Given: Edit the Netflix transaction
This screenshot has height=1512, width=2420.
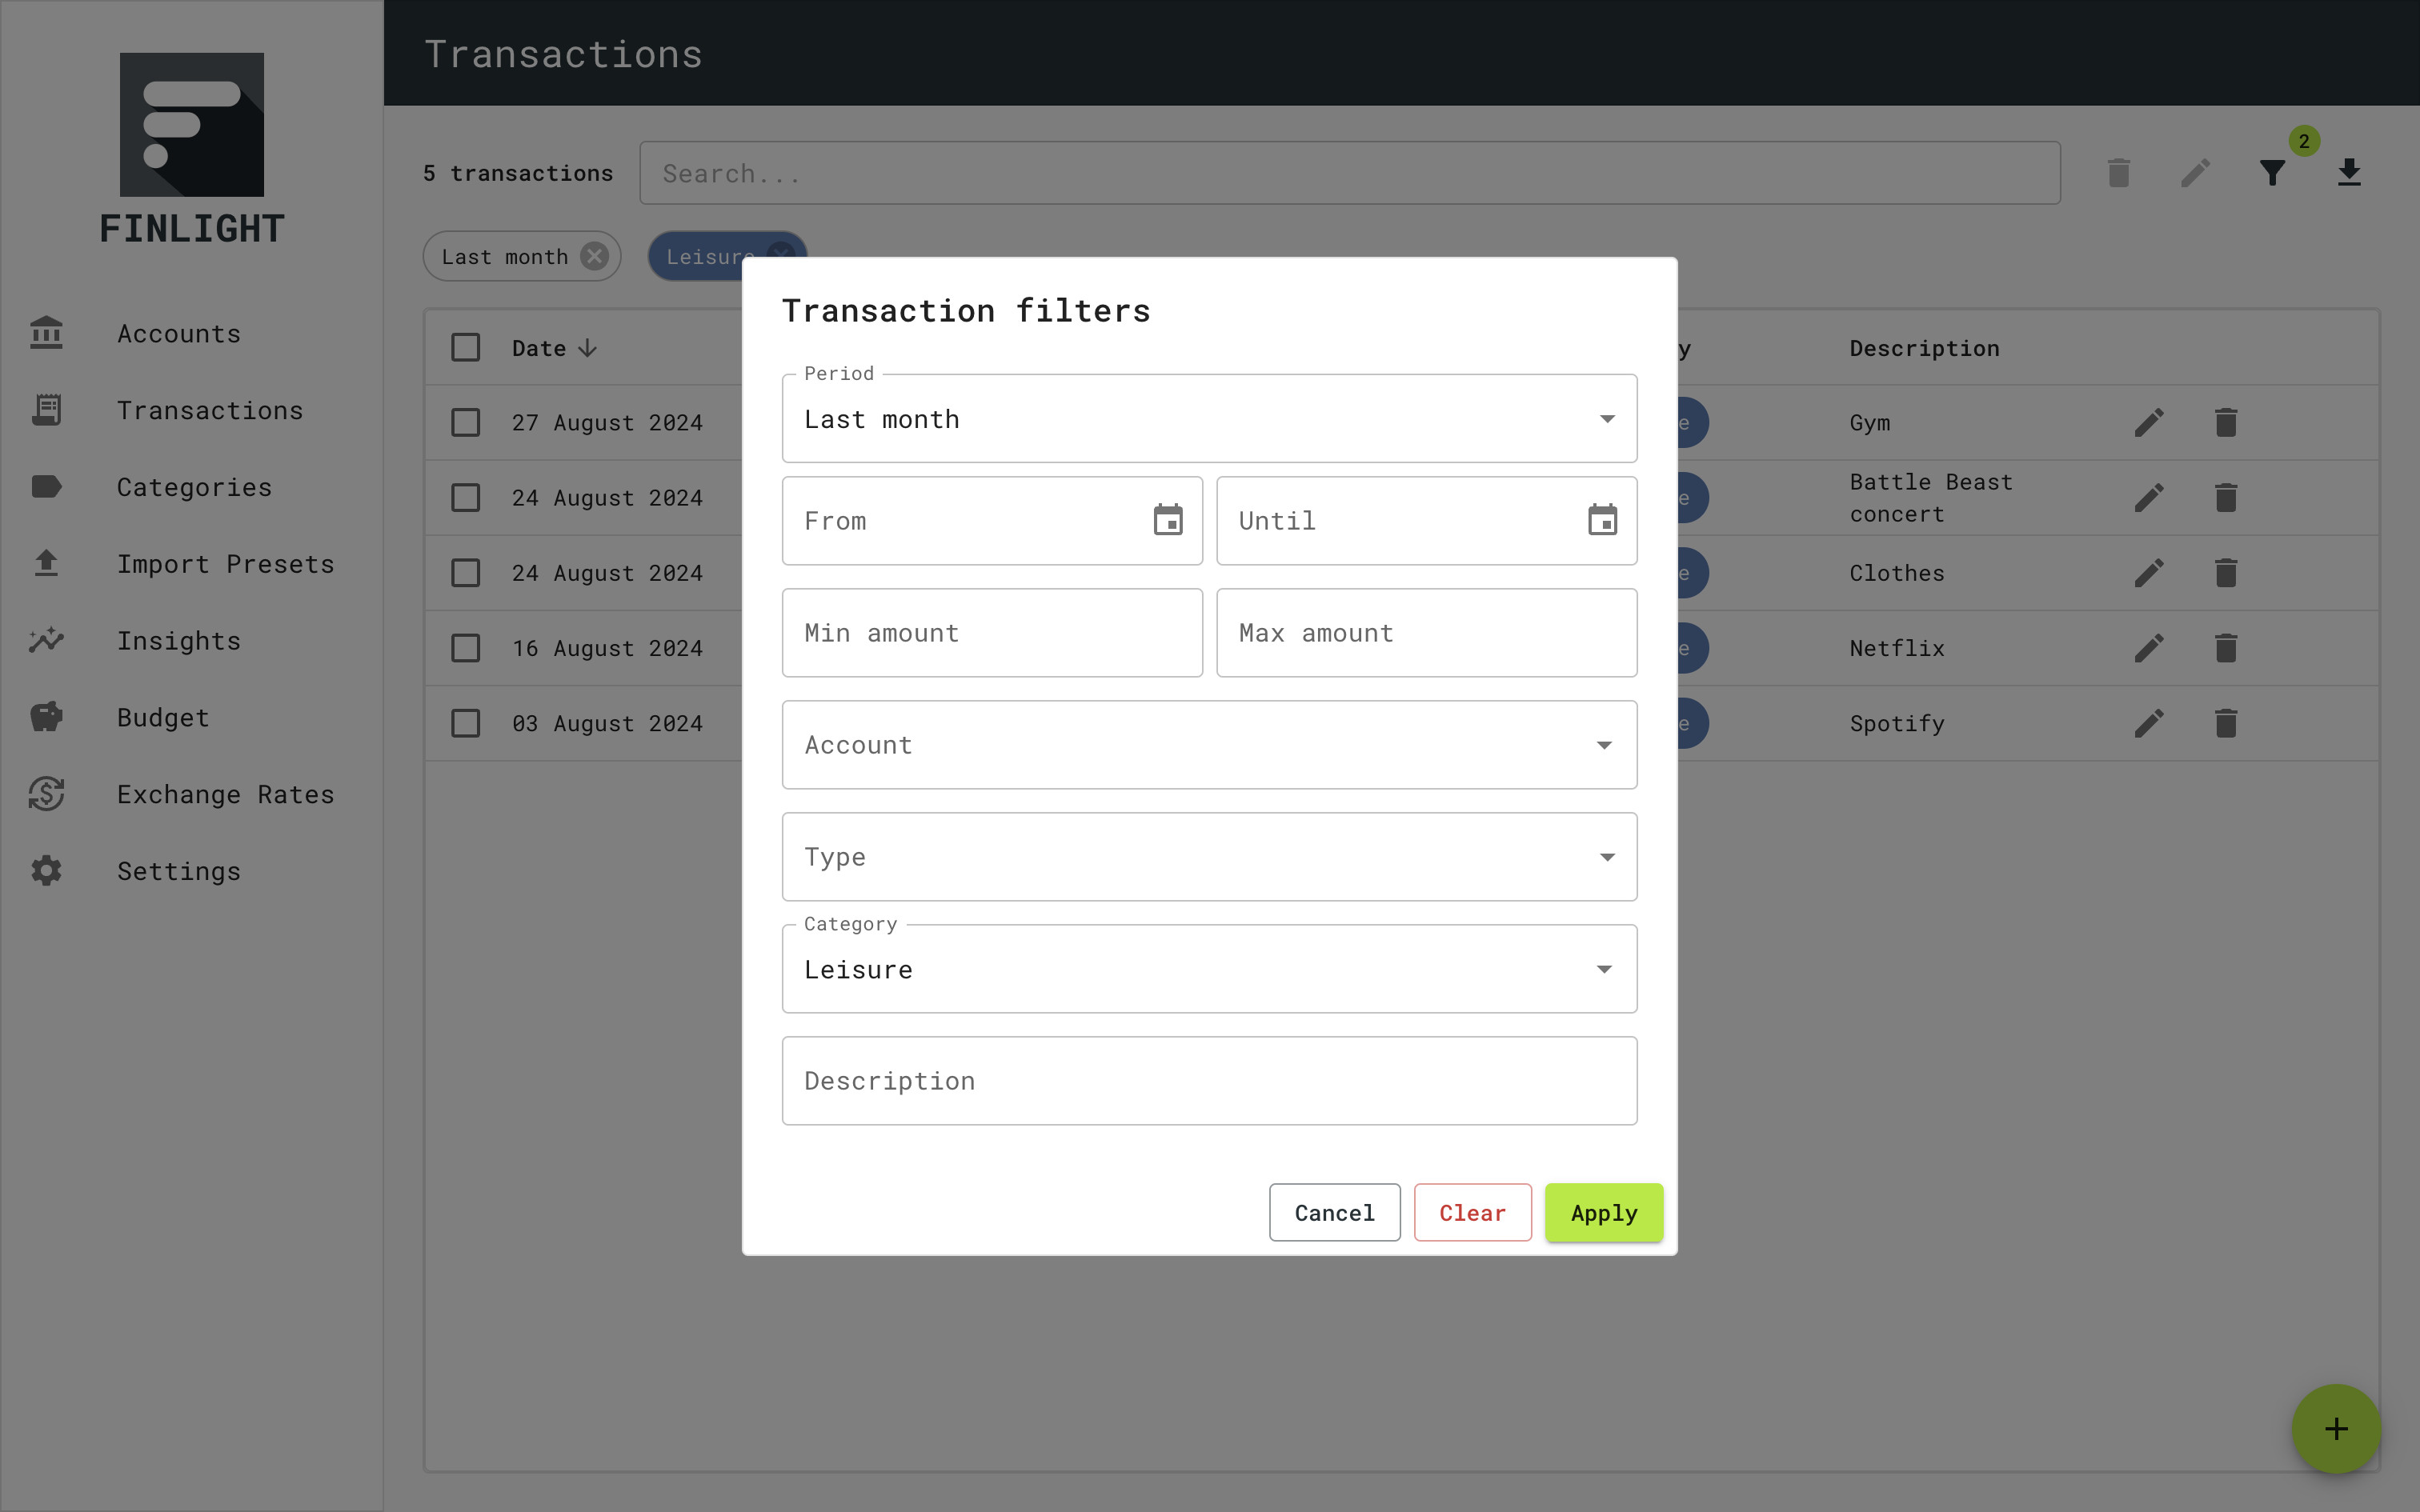Looking at the screenshot, I should 2149,648.
